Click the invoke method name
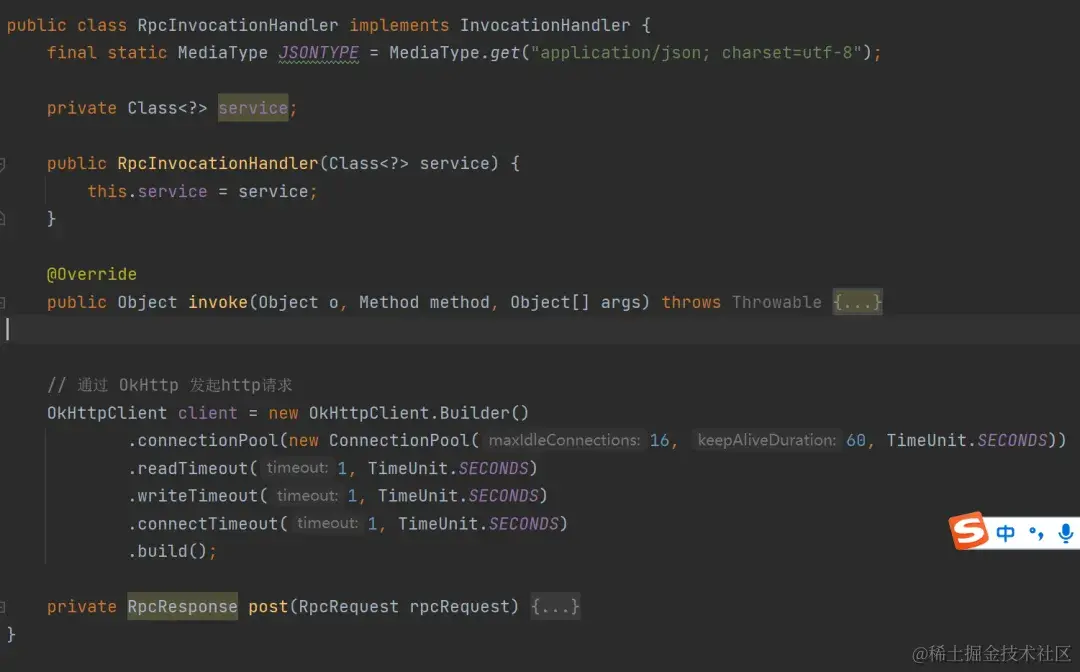Image resolution: width=1080 pixels, height=672 pixels. [x=218, y=302]
